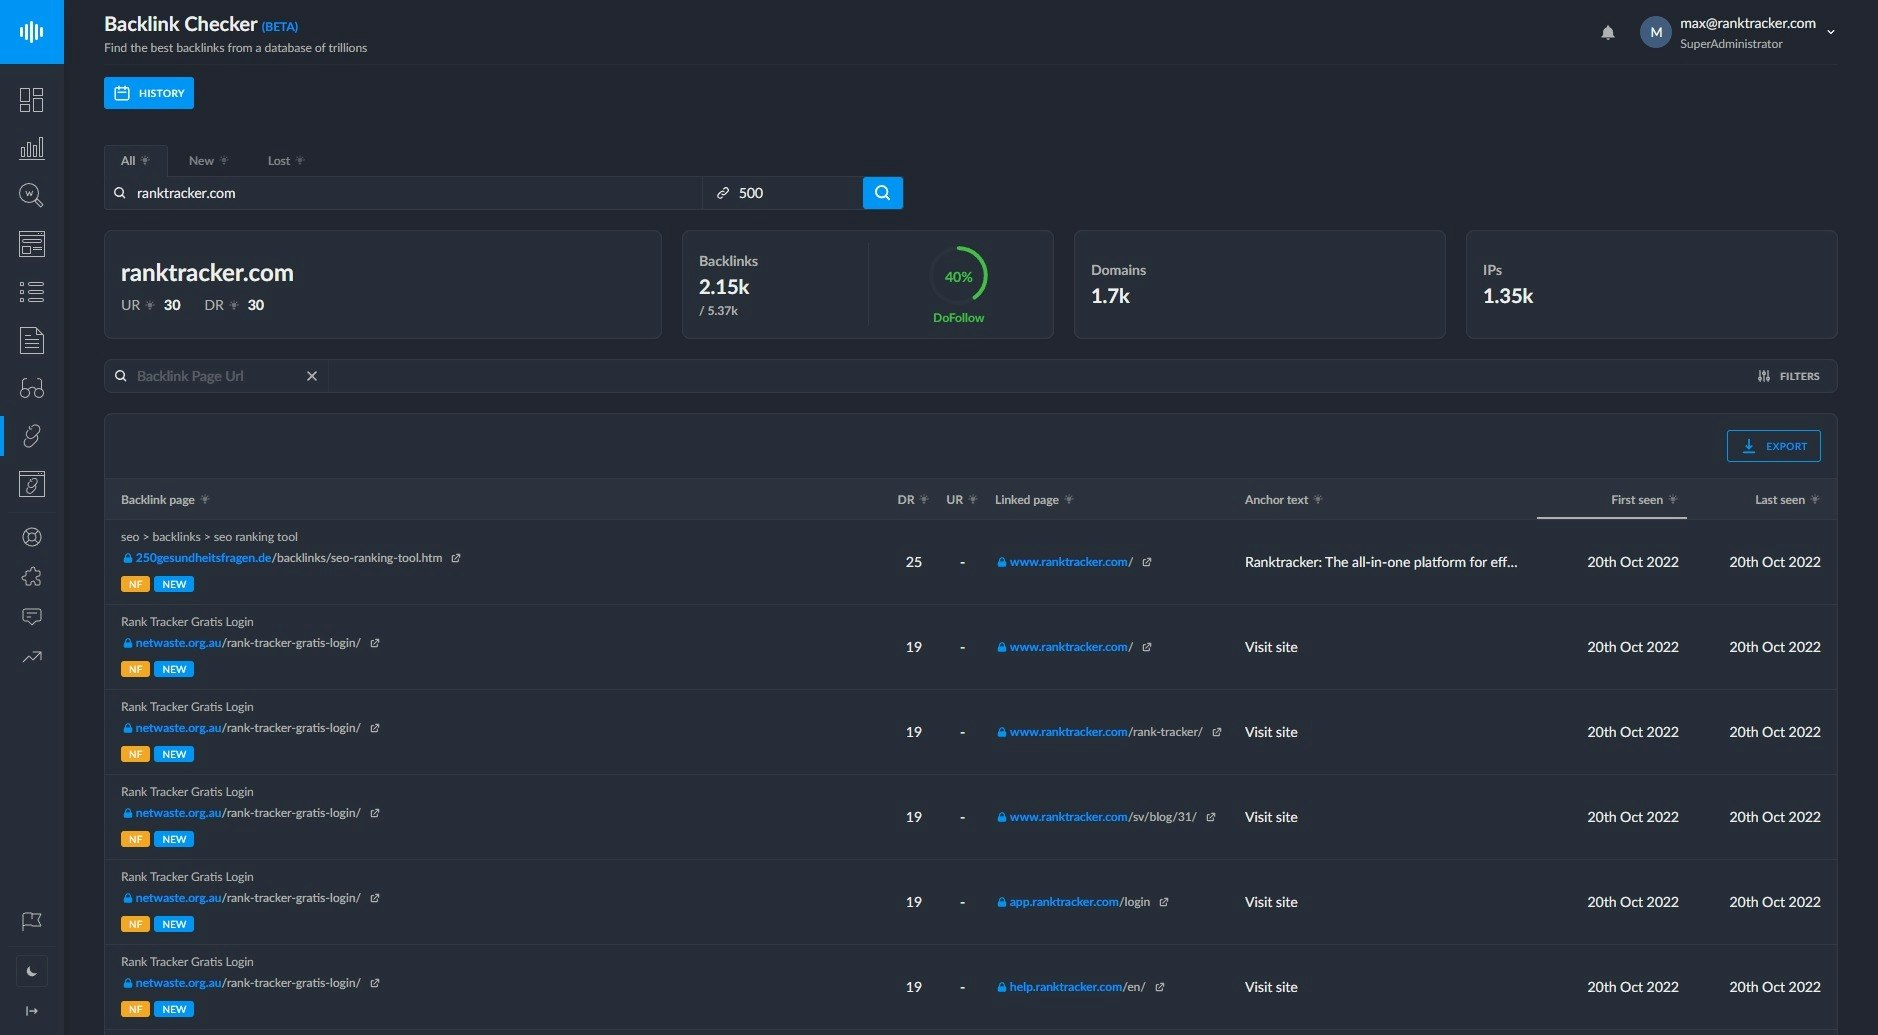Open the binoculars icon in sidebar
Image resolution: width=1878 pixels, height=1035 pixels.
[x=32, y=388]
